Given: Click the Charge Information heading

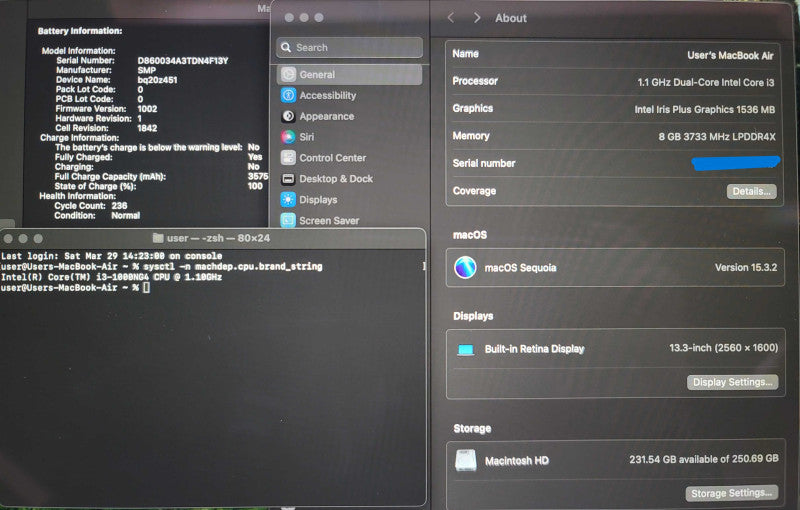Looking at the screenshot, I should [79, 138].
